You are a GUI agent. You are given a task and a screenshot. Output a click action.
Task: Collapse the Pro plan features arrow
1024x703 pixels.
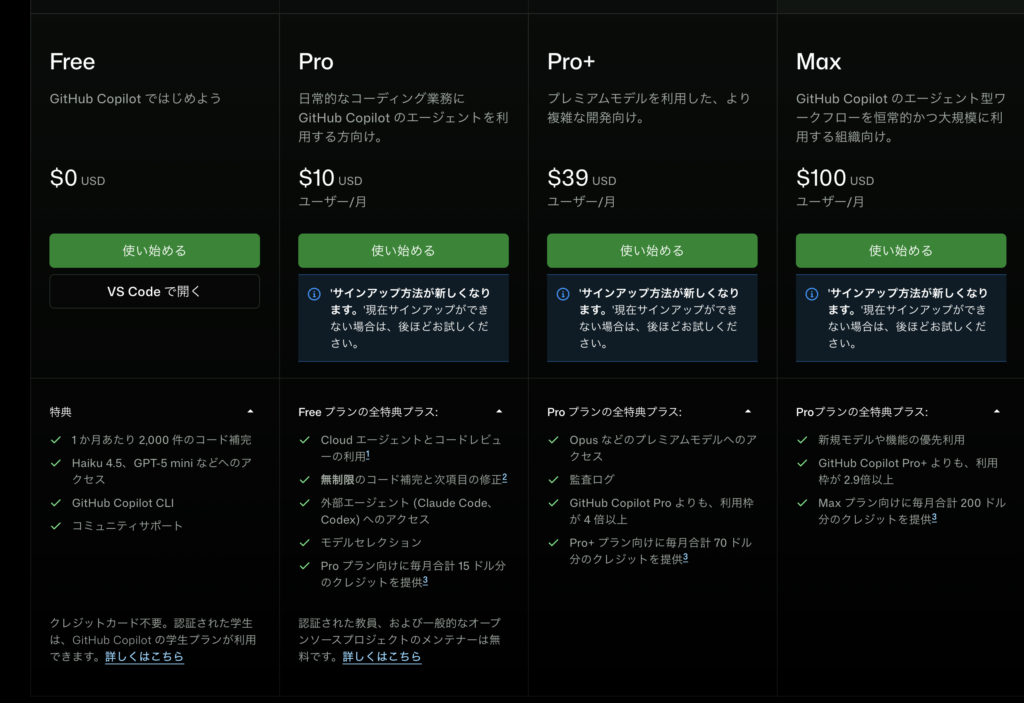click(x=499, y=412)
